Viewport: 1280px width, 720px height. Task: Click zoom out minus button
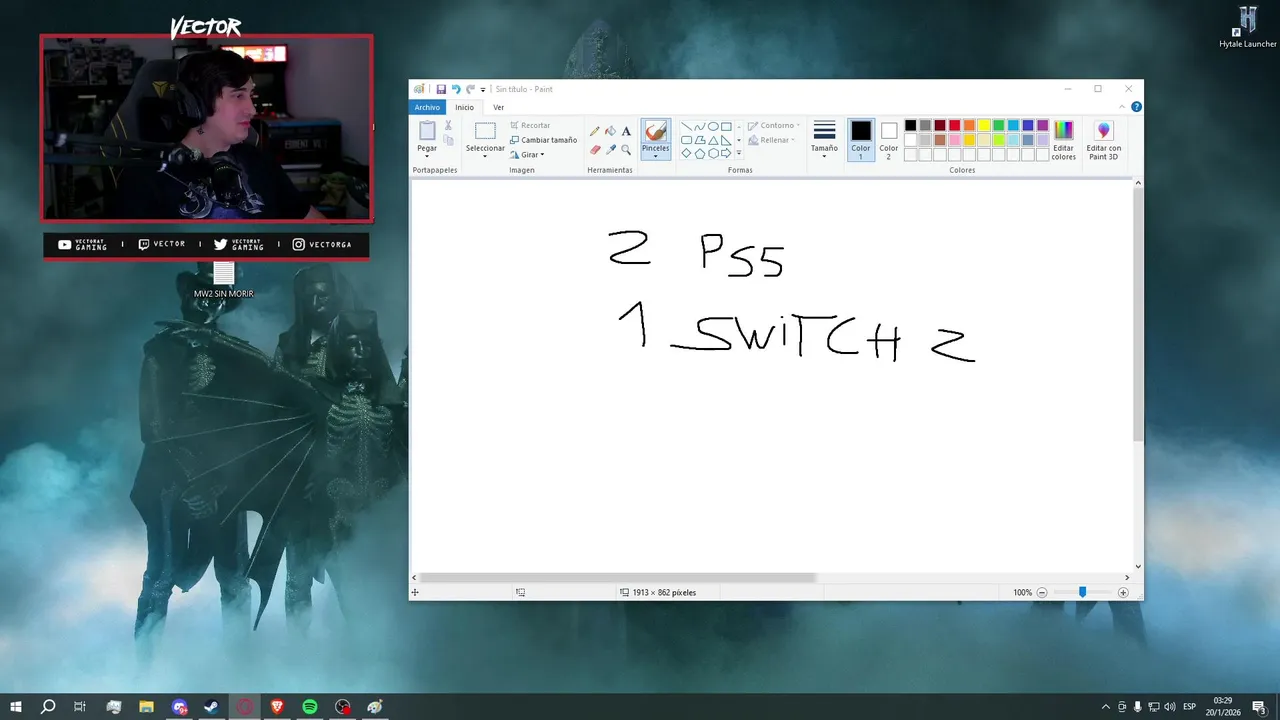click(1041, 593)
